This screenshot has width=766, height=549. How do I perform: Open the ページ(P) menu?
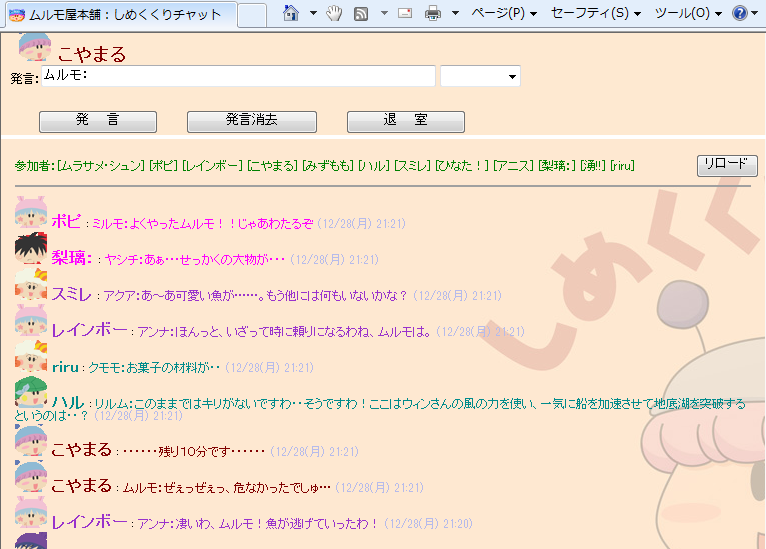(503, 14)
